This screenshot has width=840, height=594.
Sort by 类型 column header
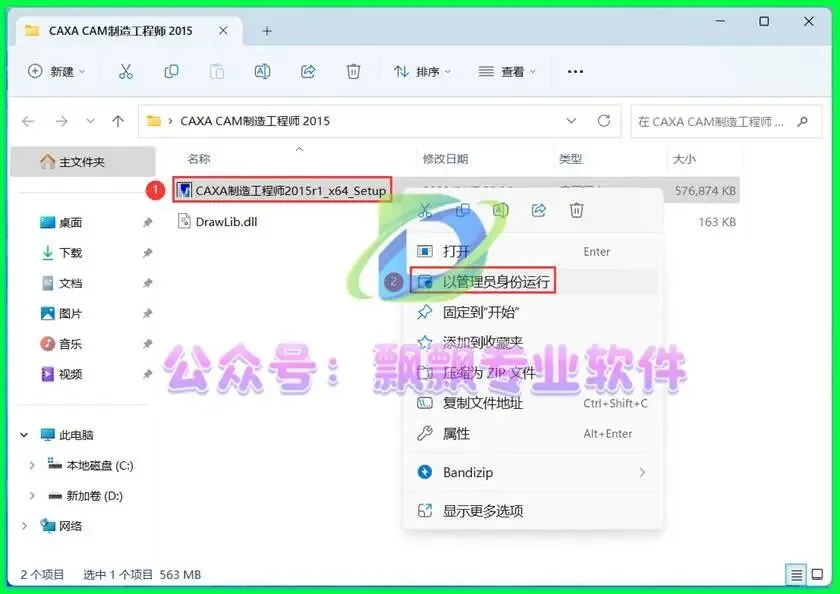pos(571,159)
